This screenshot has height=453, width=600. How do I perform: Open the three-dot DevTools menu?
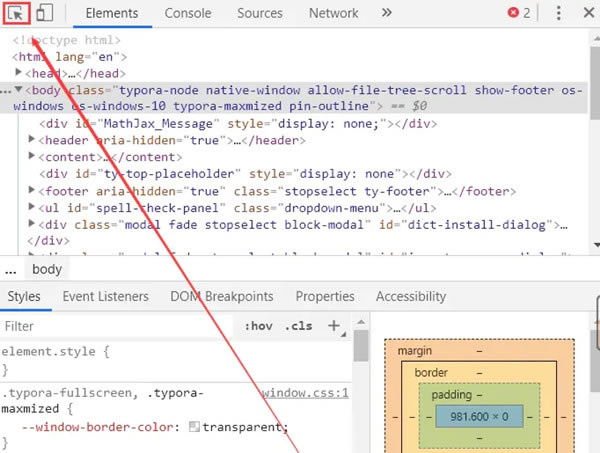pos(559,14)
